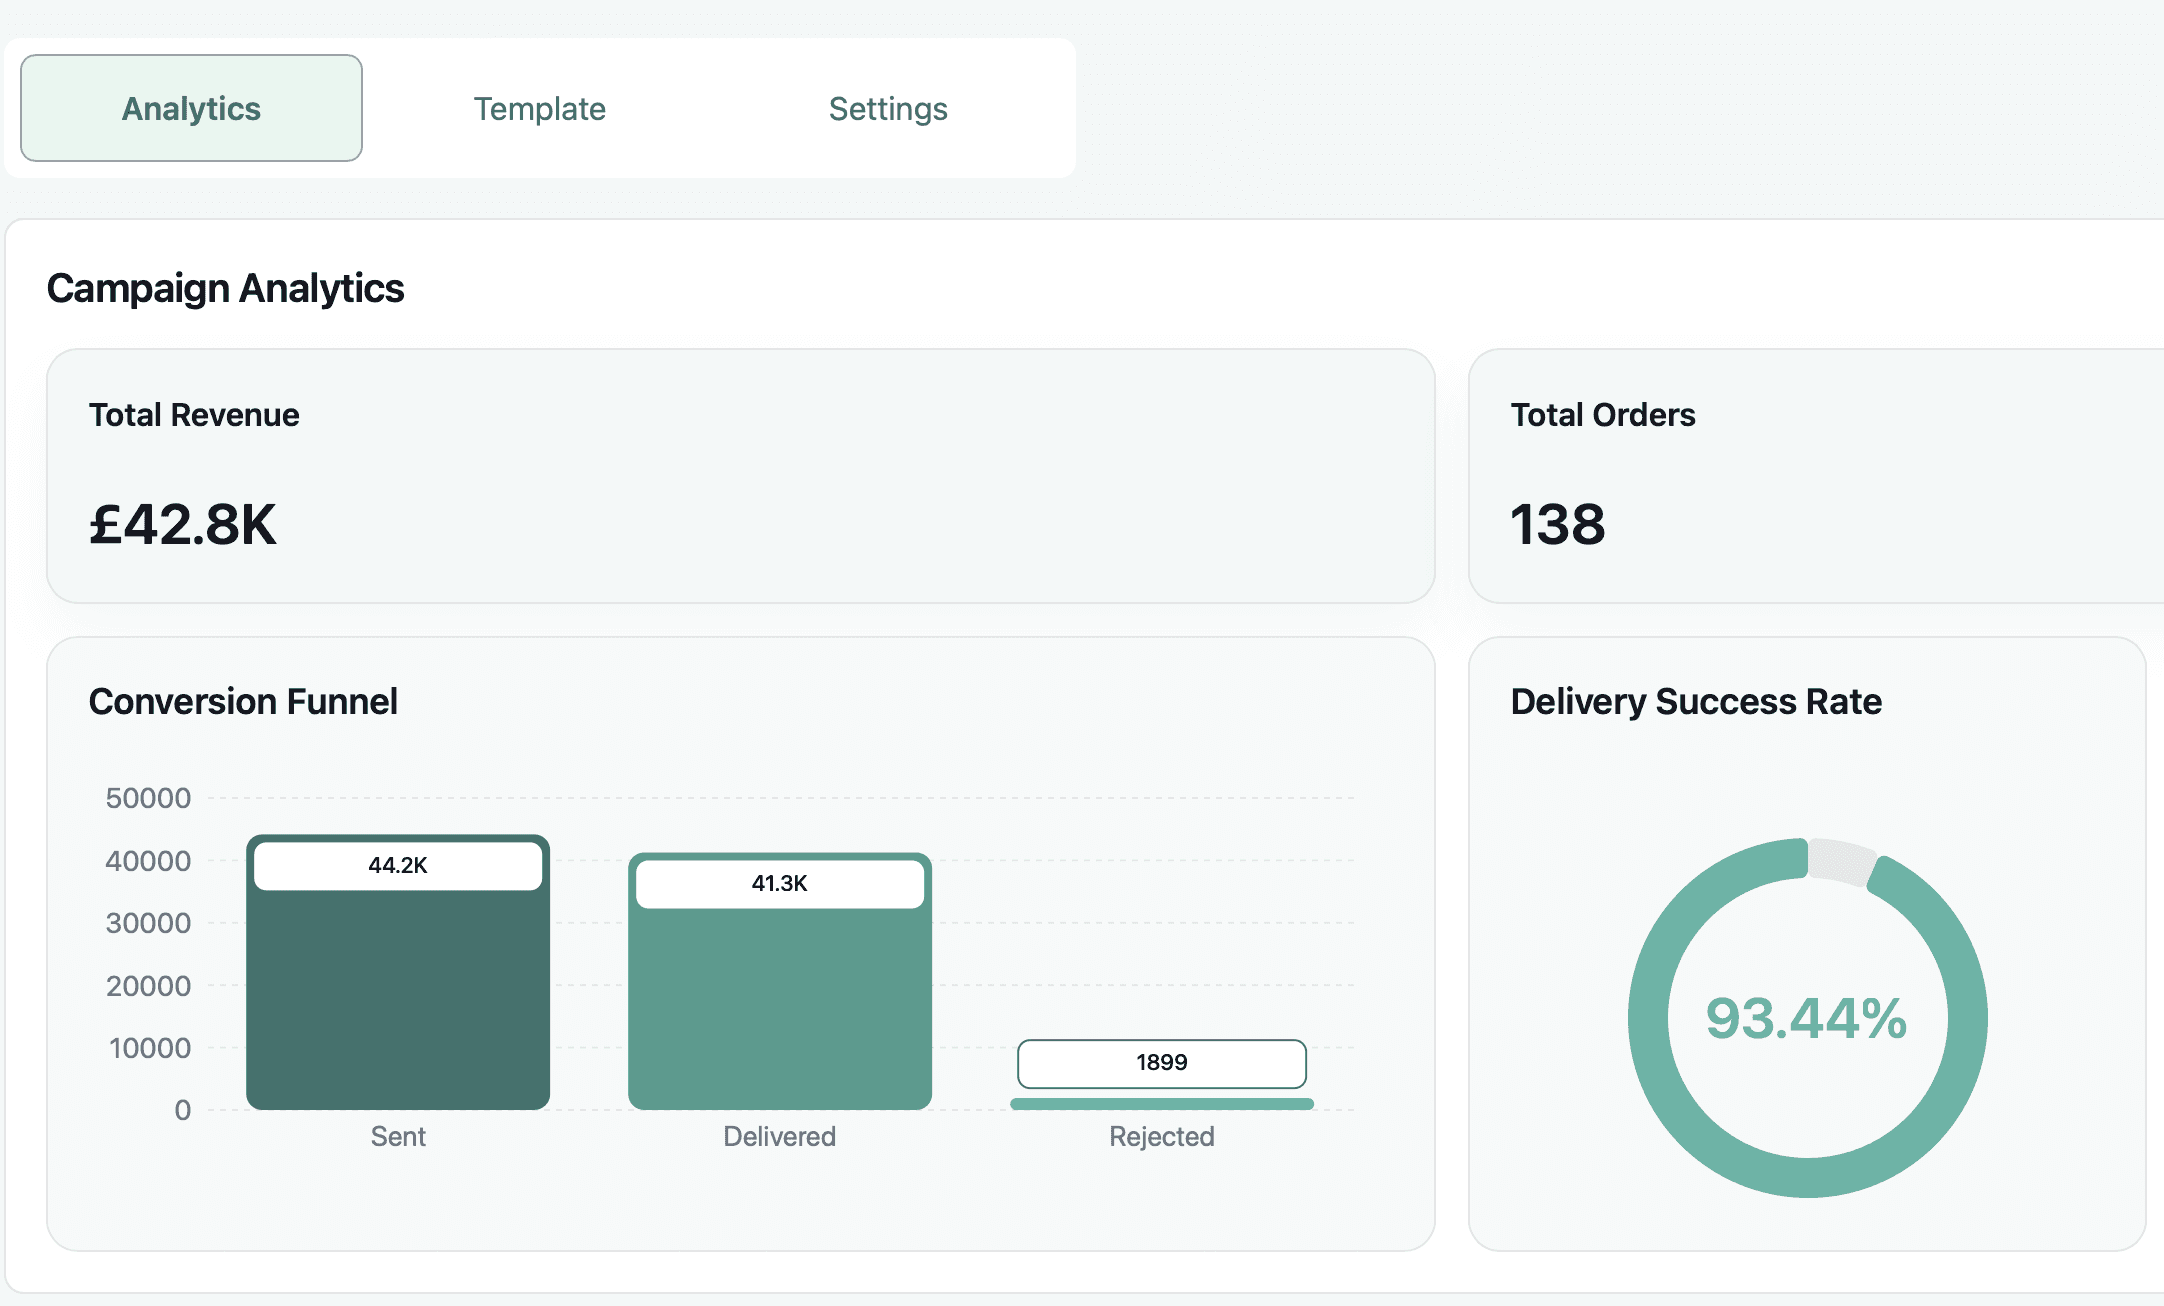Click the Conversion Funnel title
The image size is (2164, 1306).
point(243,701)
